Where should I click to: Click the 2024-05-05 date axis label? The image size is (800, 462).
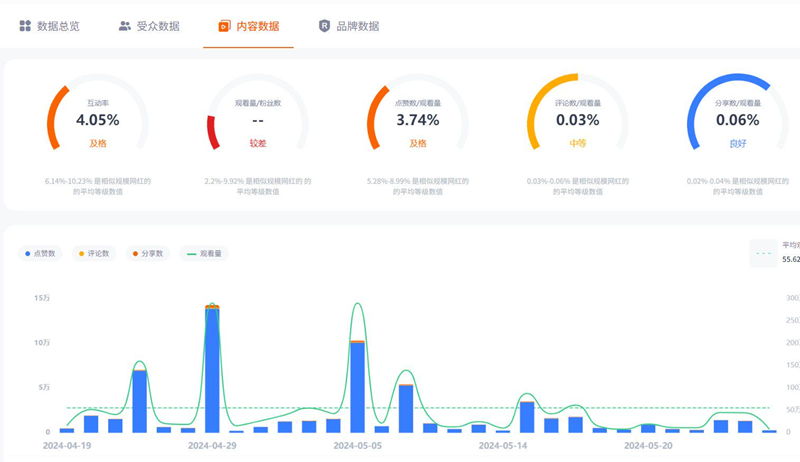(357, 445)
